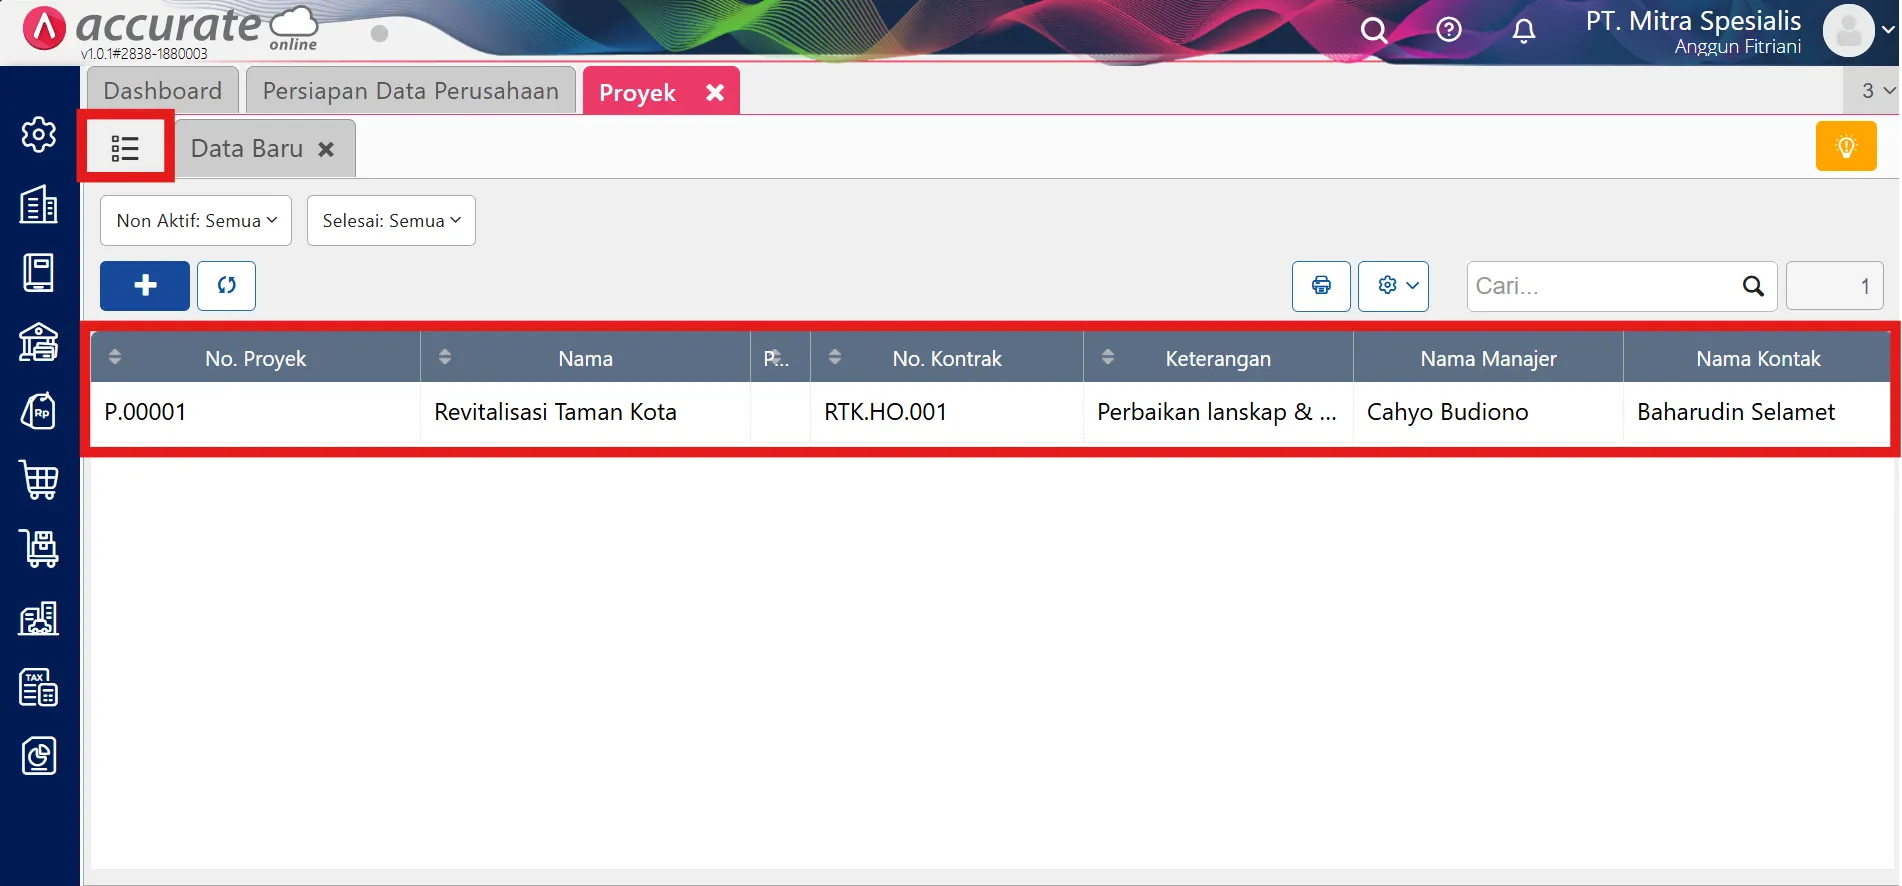
Task: Open the help question mark icon
Action: click(x=1448, y=30)
